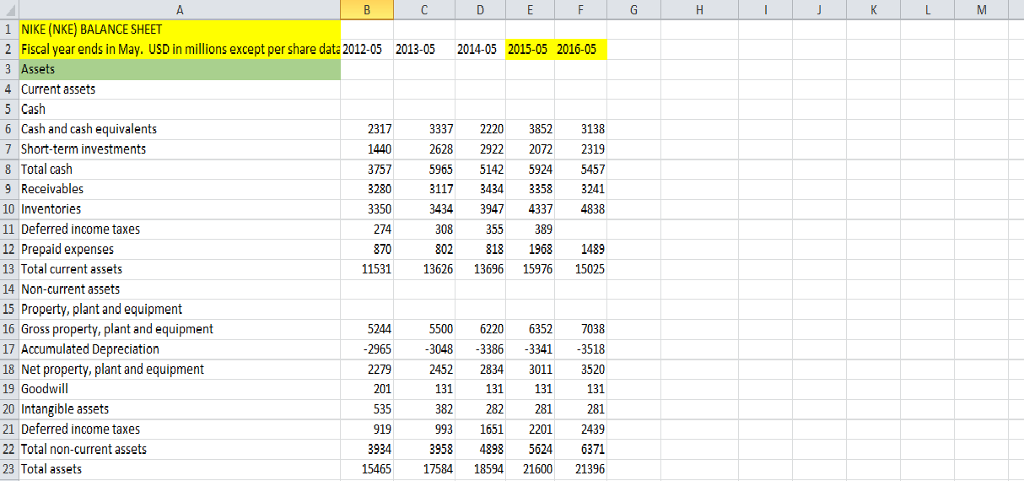Select the Goodwill label cell
The width and height of the screenshot is (1024, 481).
click(180, 390)
